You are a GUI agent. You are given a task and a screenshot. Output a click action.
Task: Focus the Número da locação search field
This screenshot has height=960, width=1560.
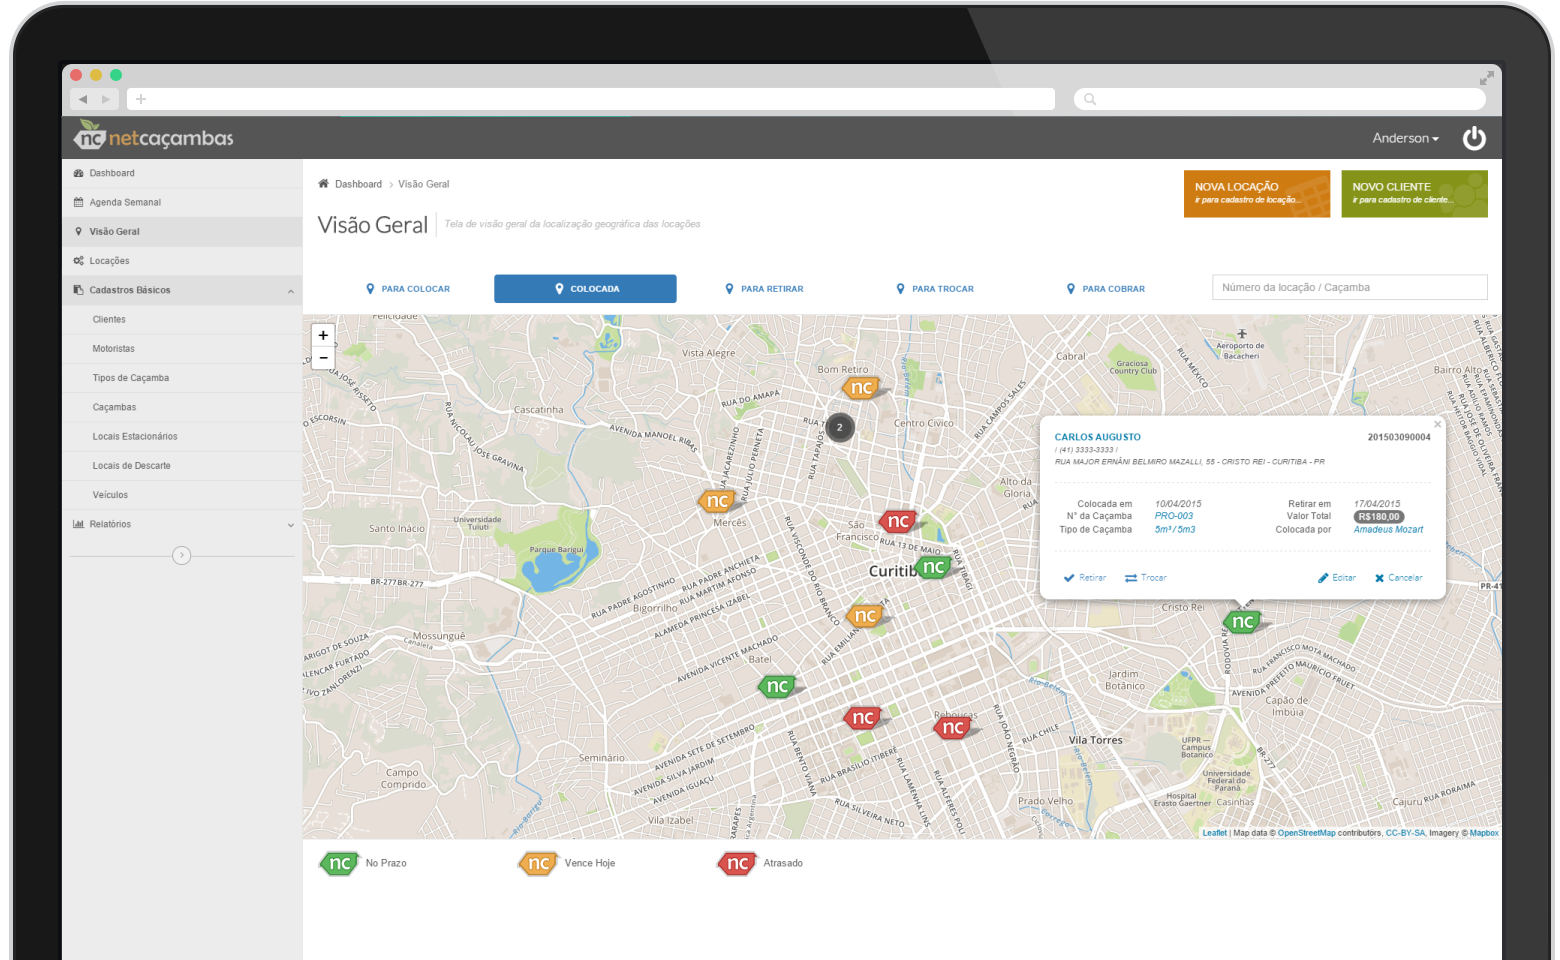pyautogui.click(x=1349, y=287)
